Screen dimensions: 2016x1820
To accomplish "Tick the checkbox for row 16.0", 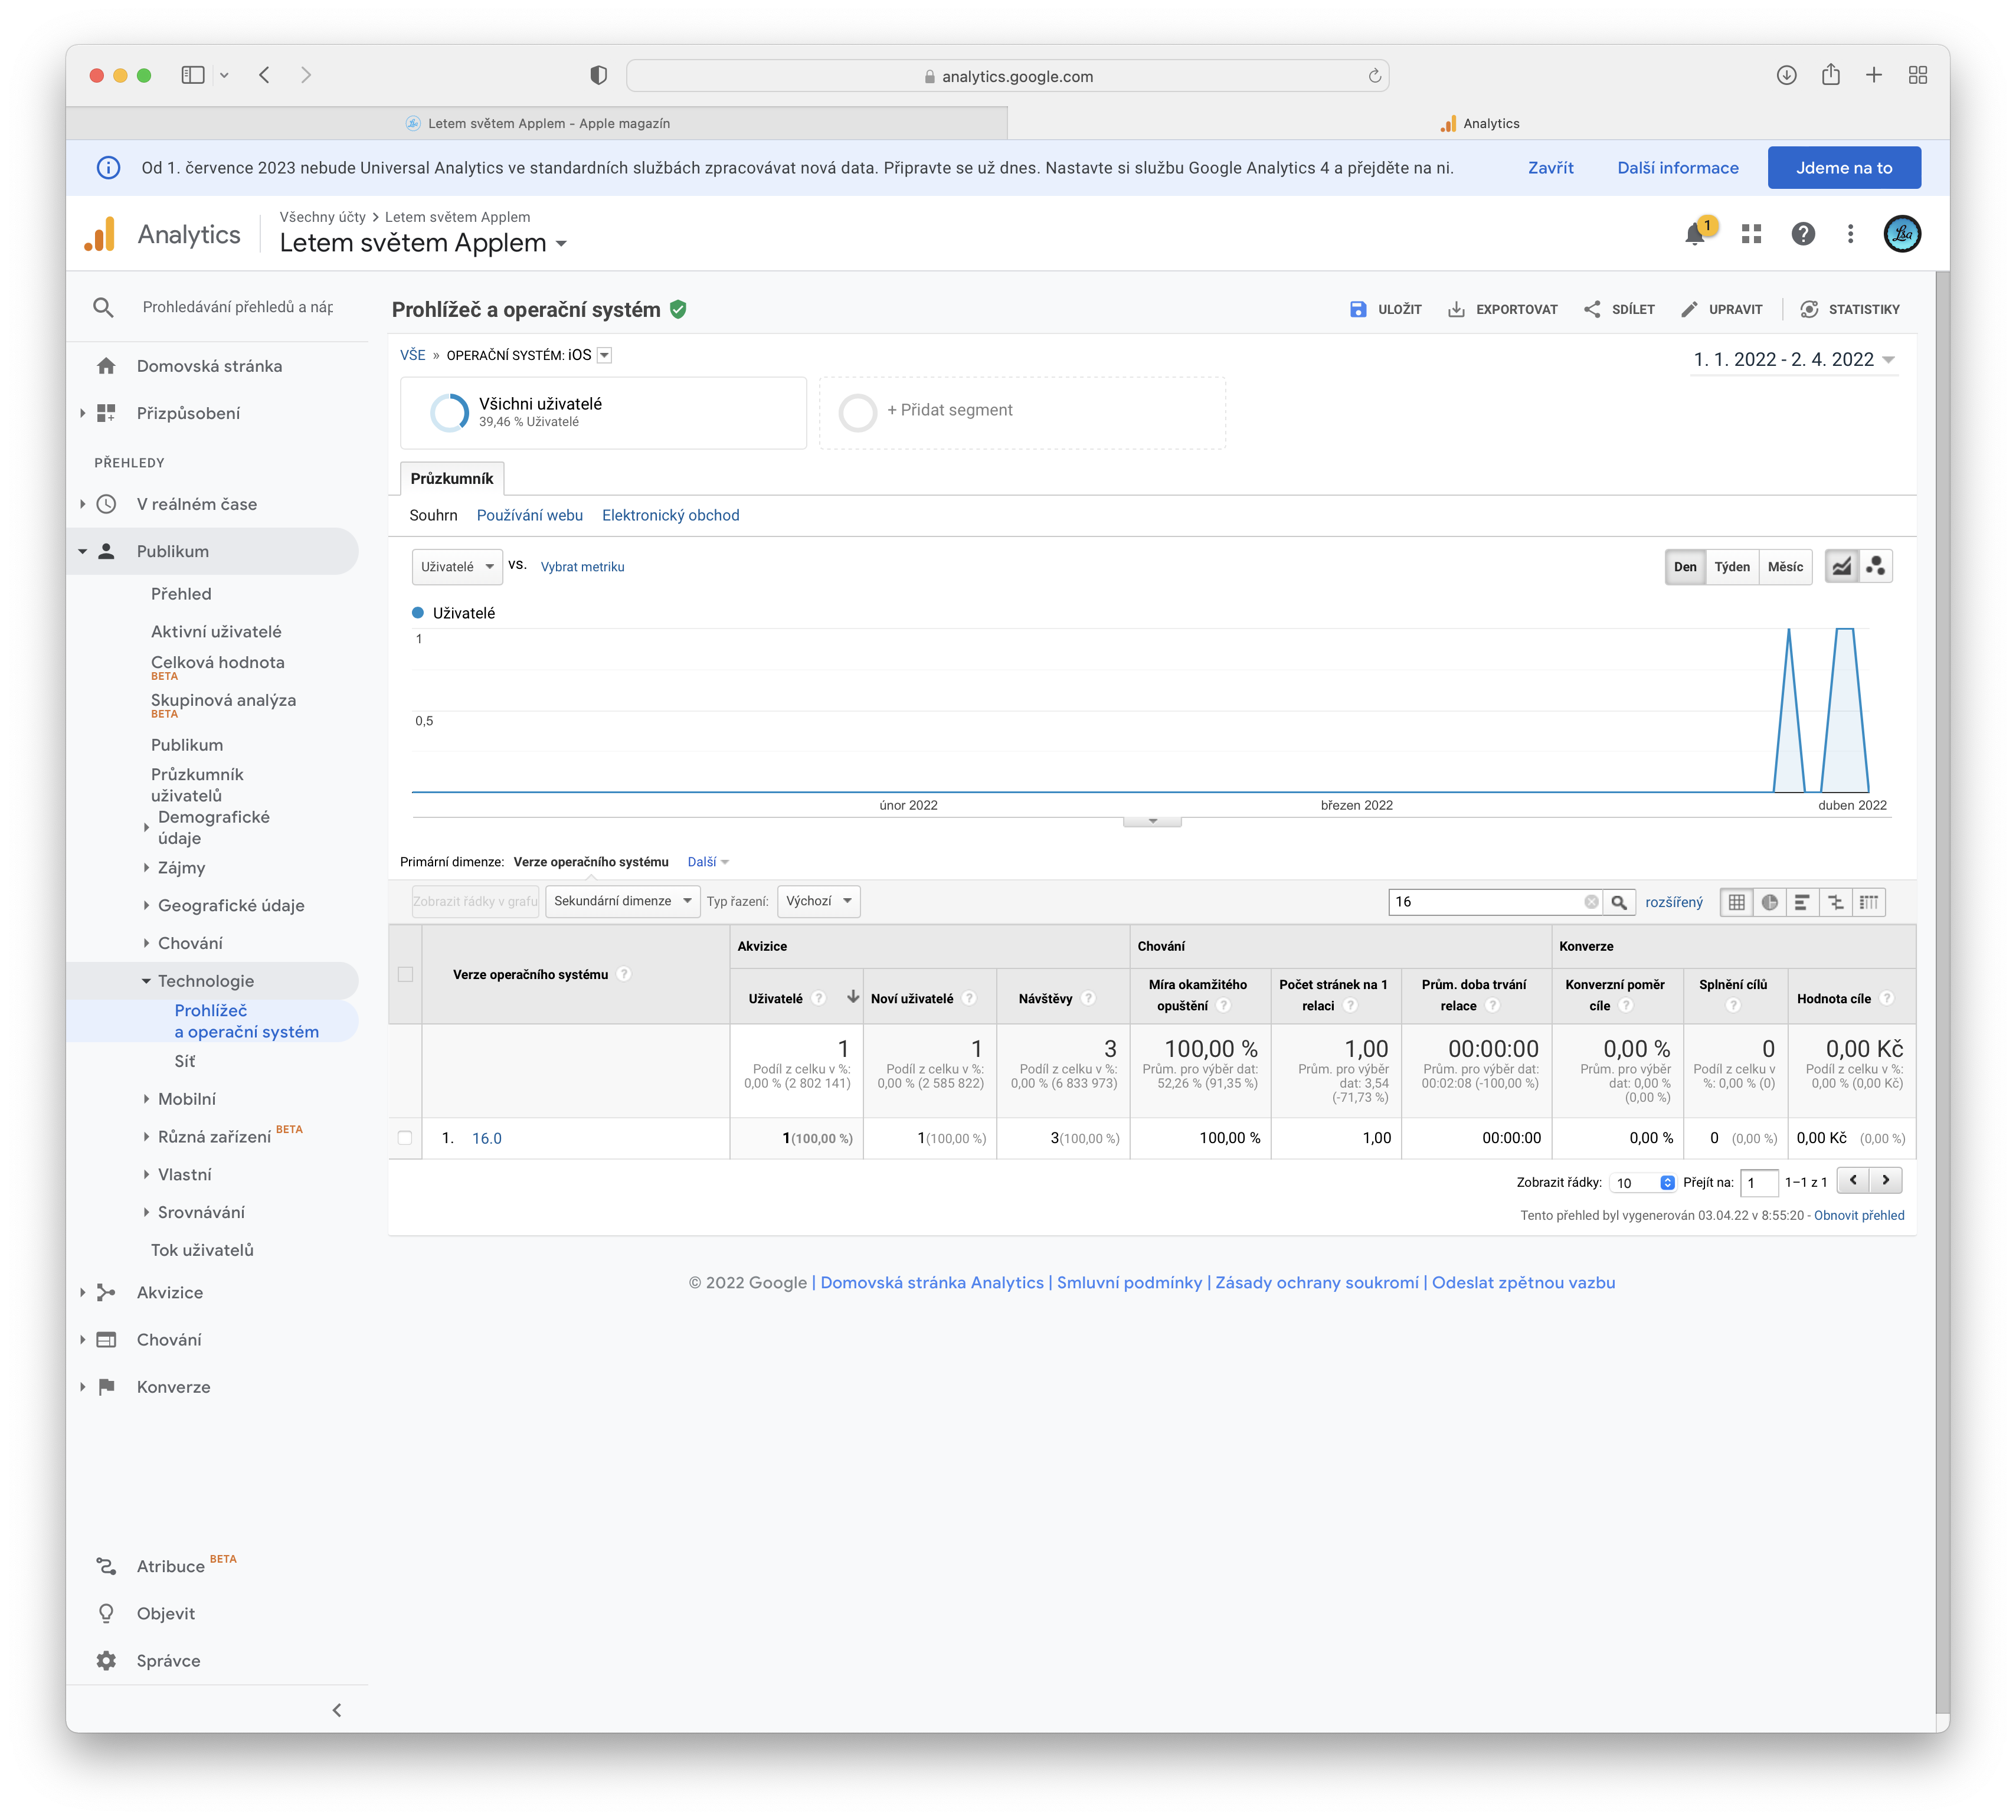I will click(x=405, y=1138).
